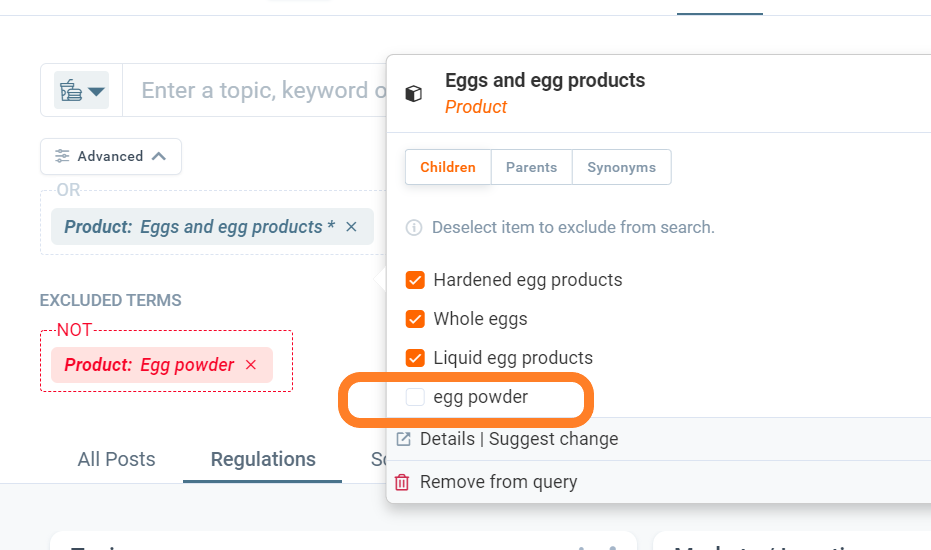Image resolution: width=931 pixels, height=550 pixels.
Task: Uncheck Hardened egg products
Action: (x=415, y=280)
